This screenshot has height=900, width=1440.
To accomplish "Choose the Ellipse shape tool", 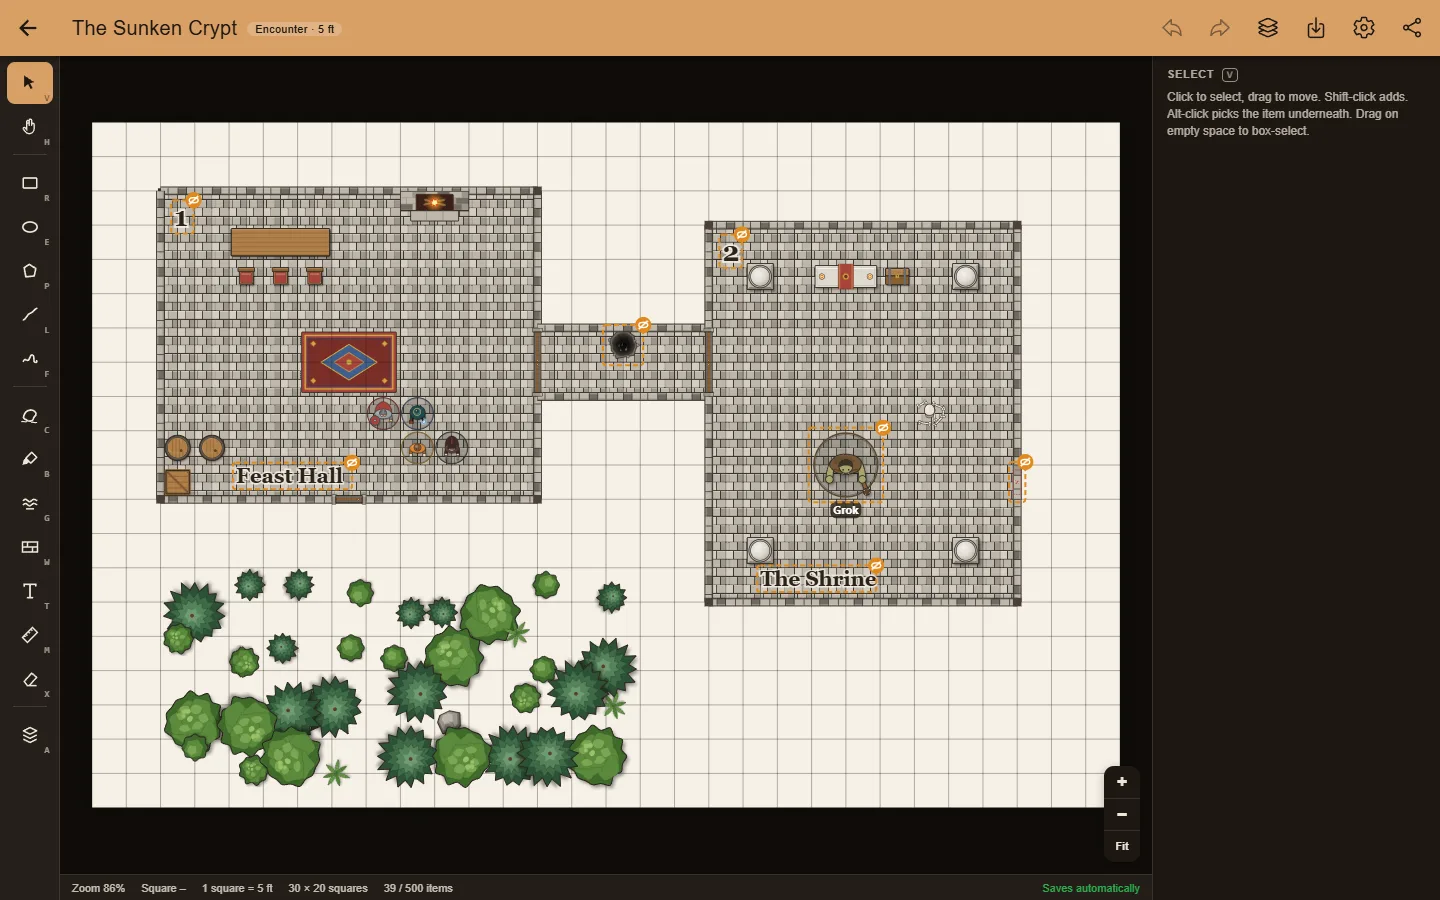I will [x=30, y=227].
